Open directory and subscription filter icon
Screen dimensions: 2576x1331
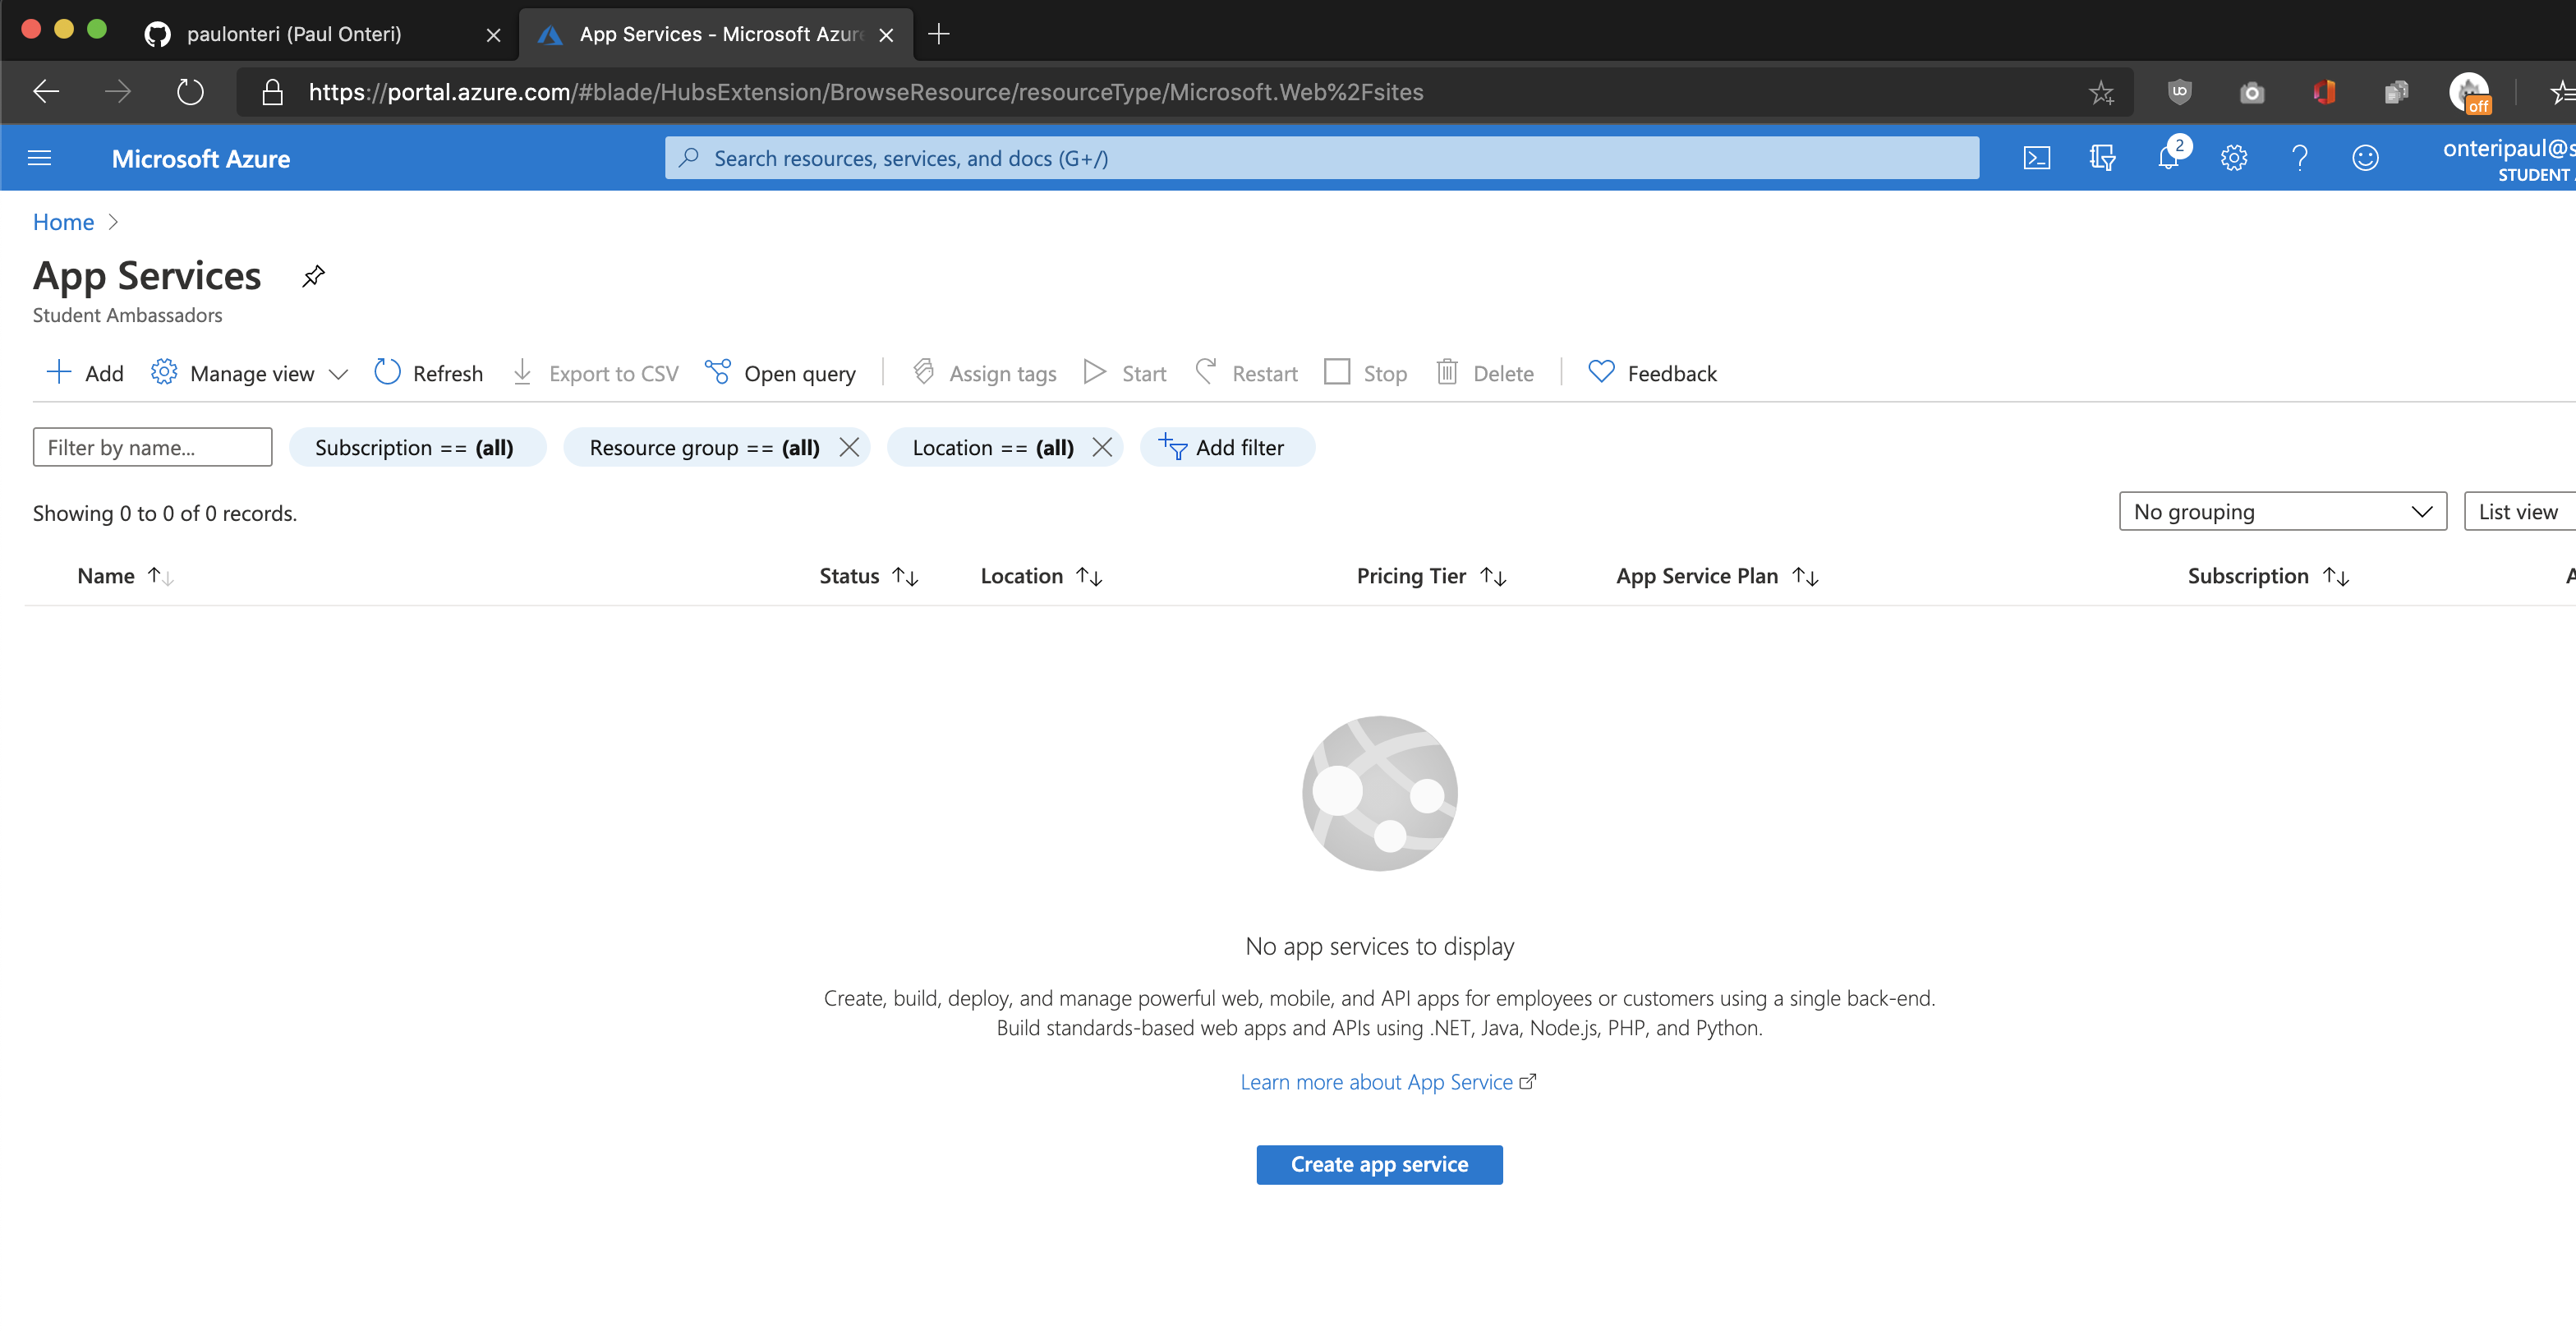point(2102,158)
